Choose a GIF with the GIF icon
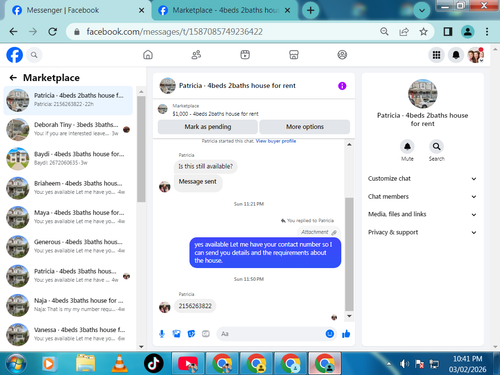This screenshot has width=500, height=375. point(206,334)
